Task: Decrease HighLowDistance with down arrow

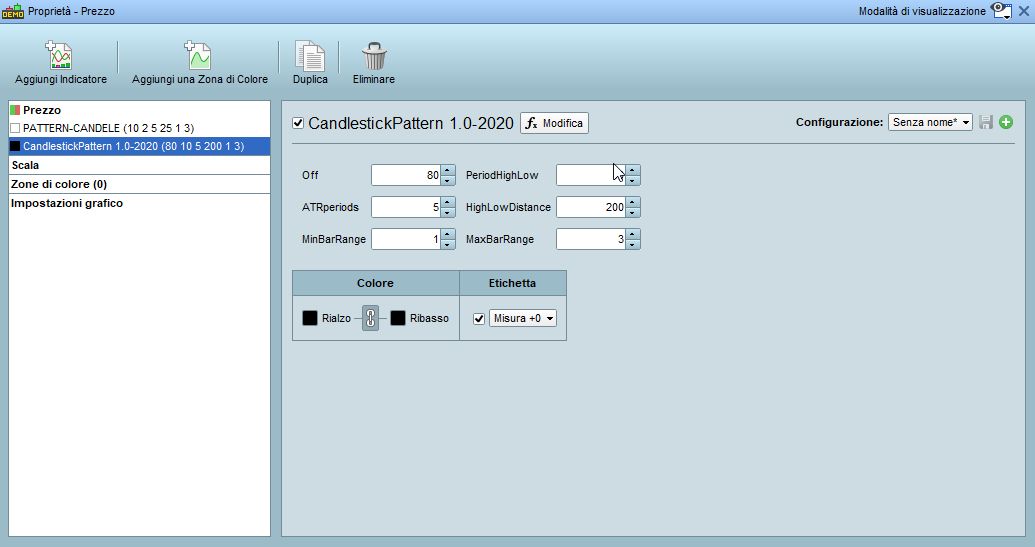Action: pyautogui.click(x=632, y=212)
